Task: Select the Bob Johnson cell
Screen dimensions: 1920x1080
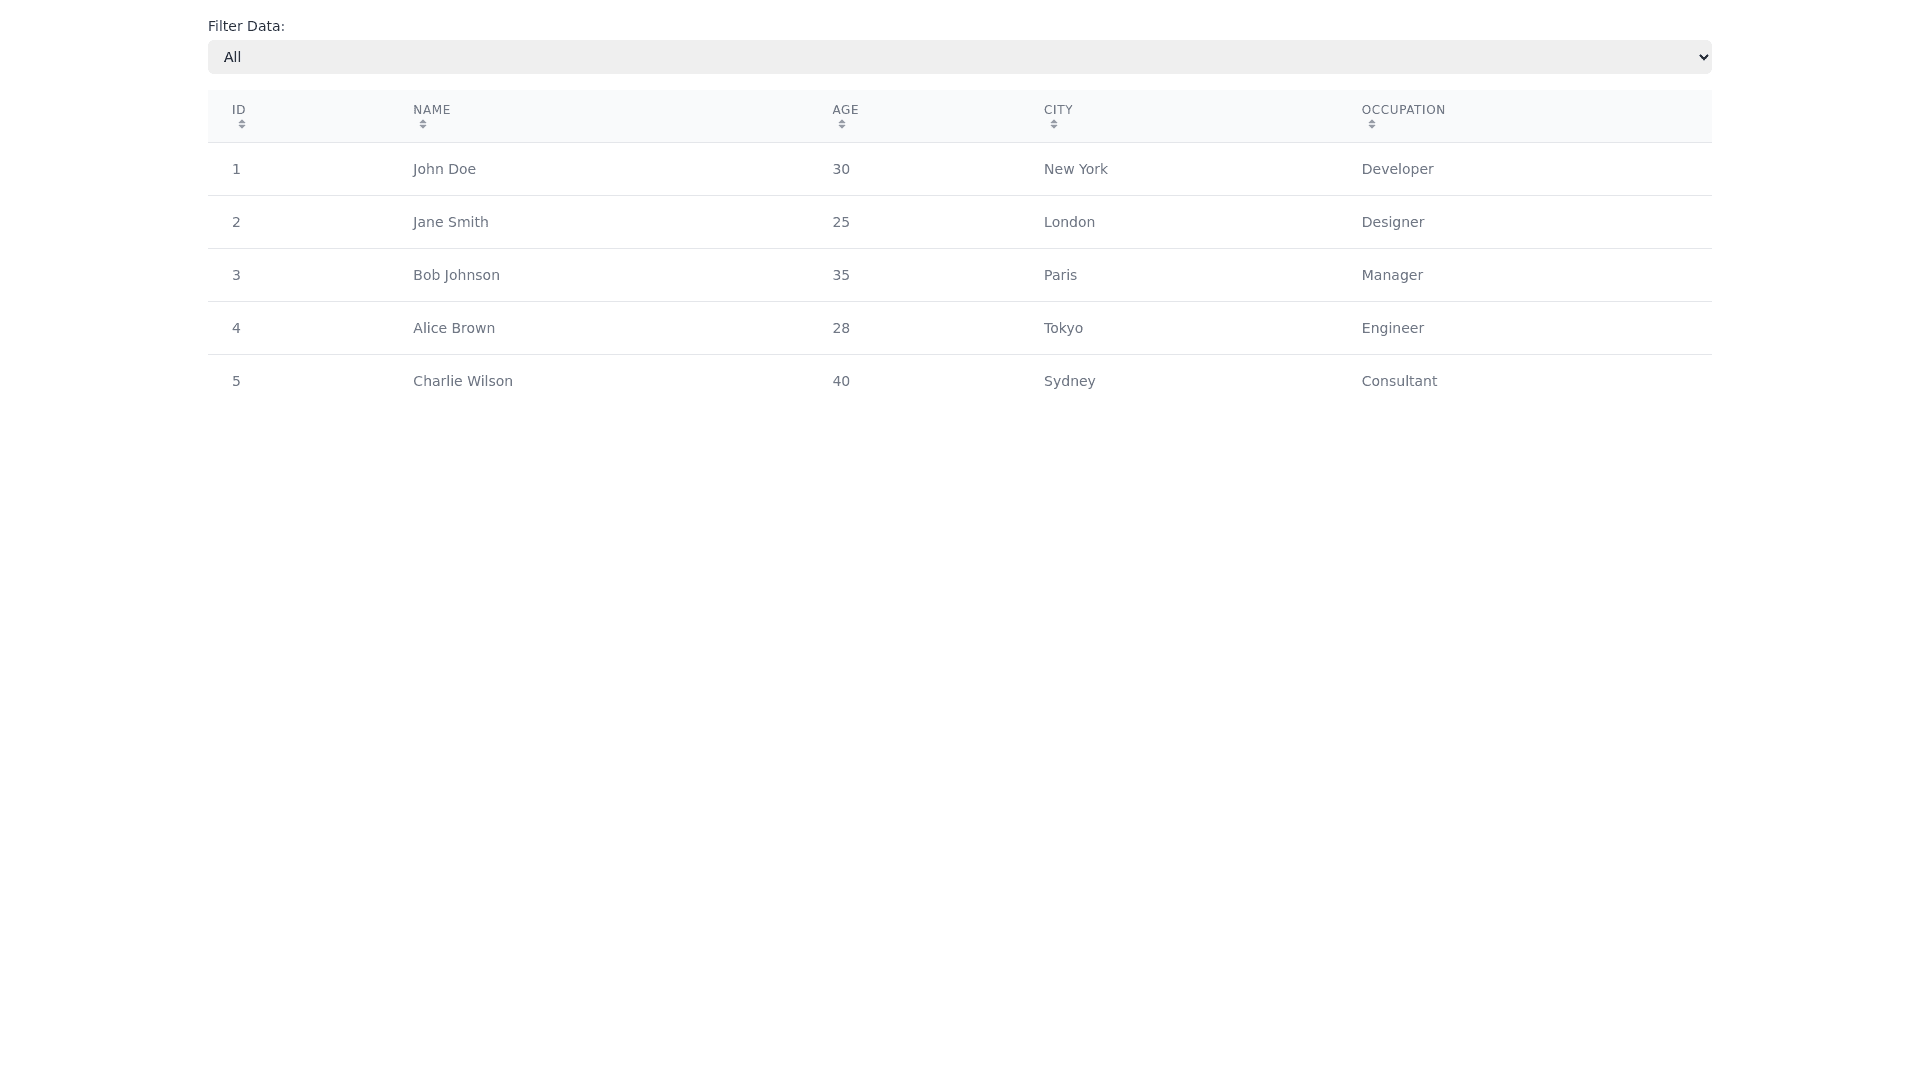Action: point(456,275)
